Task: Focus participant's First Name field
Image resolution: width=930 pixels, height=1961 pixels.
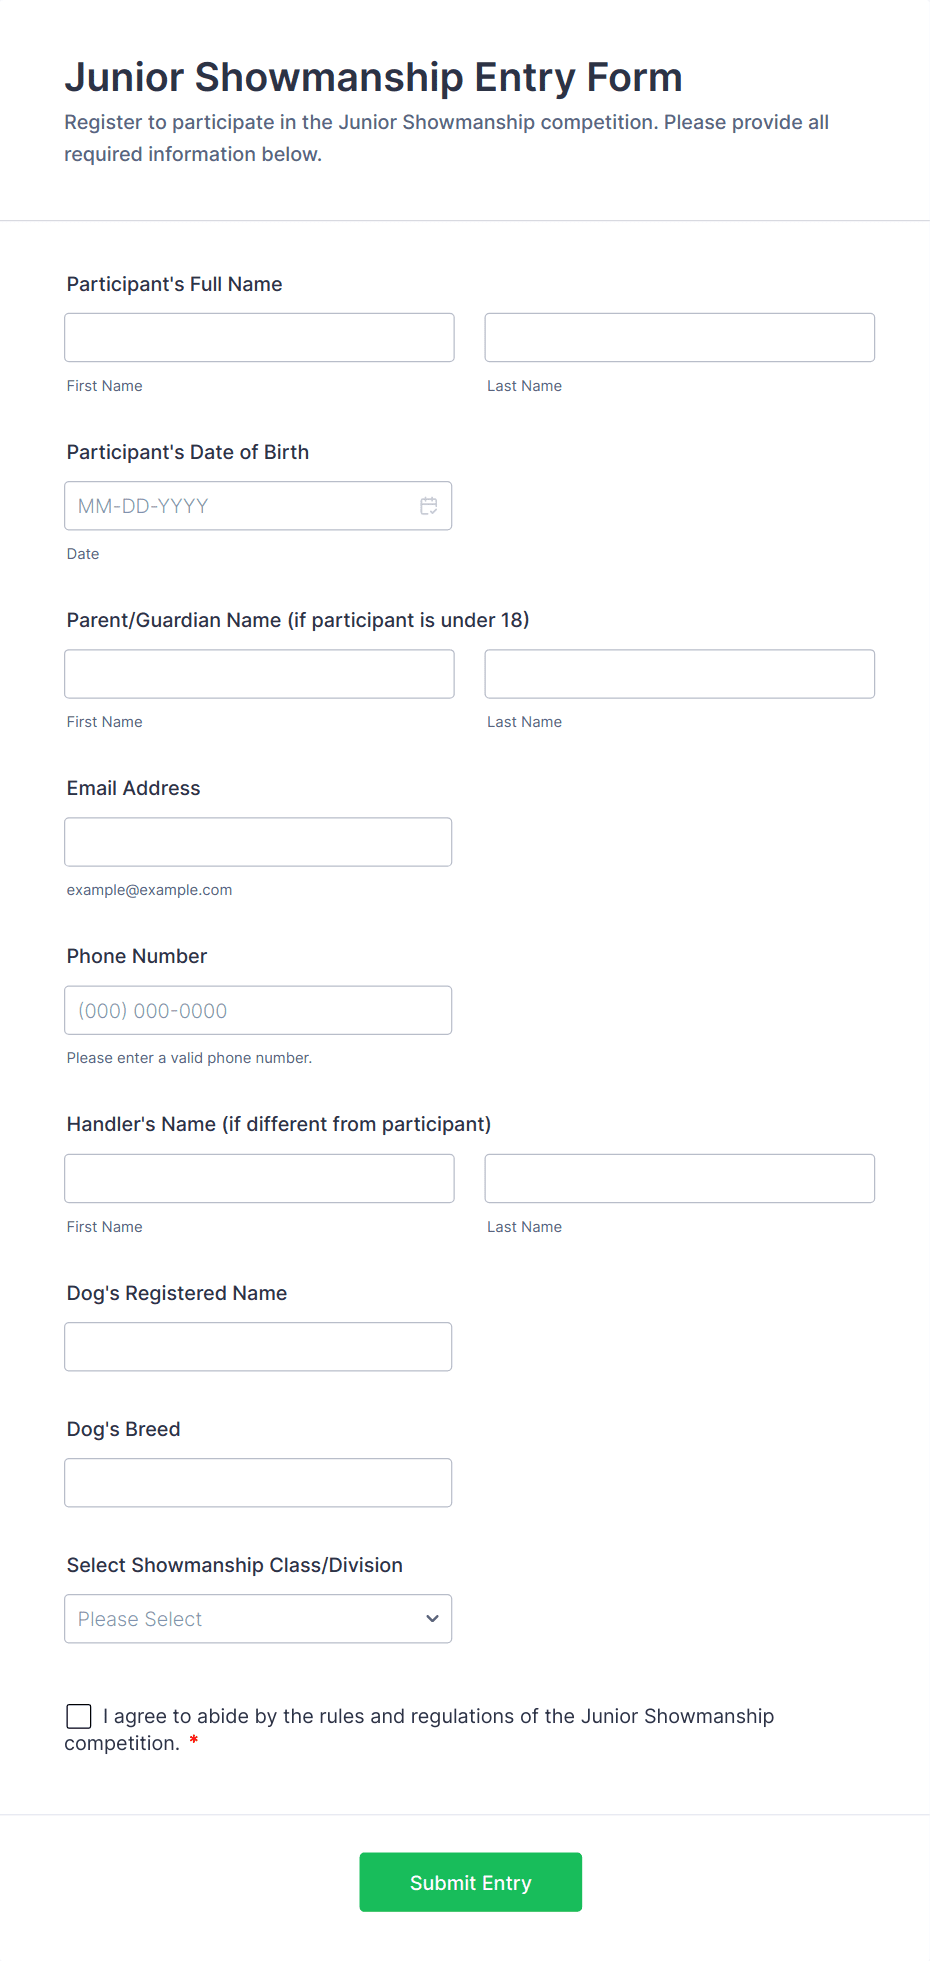Action: pyautogui.click(x=259, y=338)
